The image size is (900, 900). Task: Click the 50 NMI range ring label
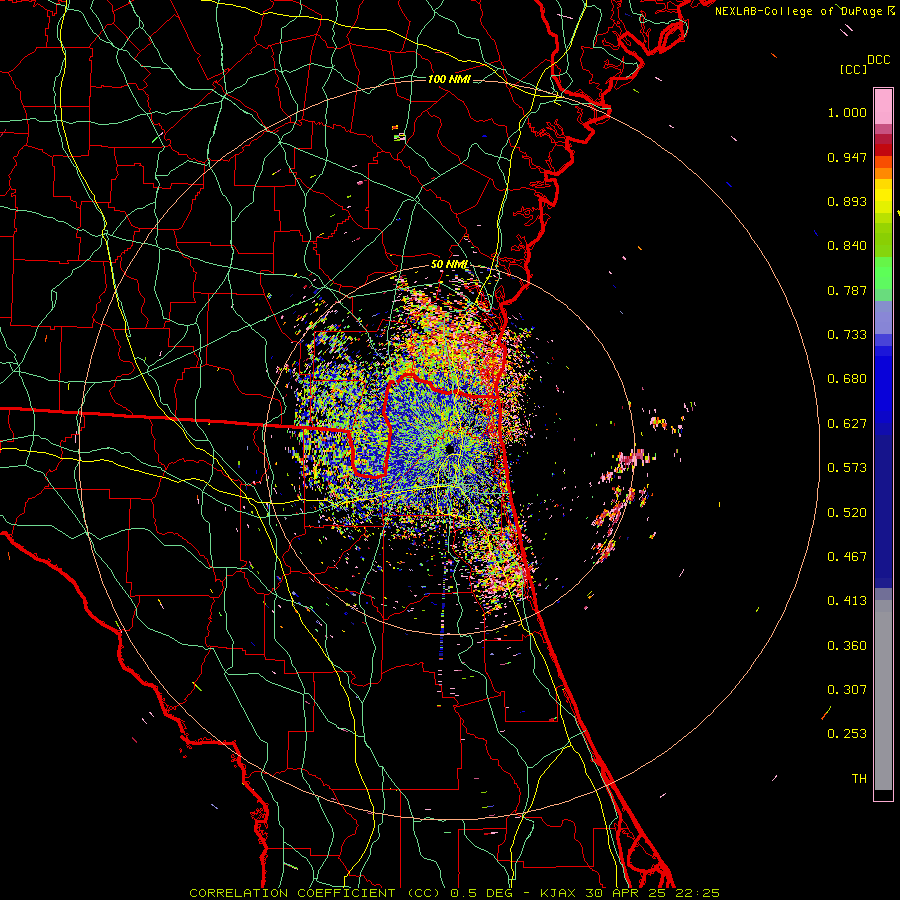(x=449, y=265)
